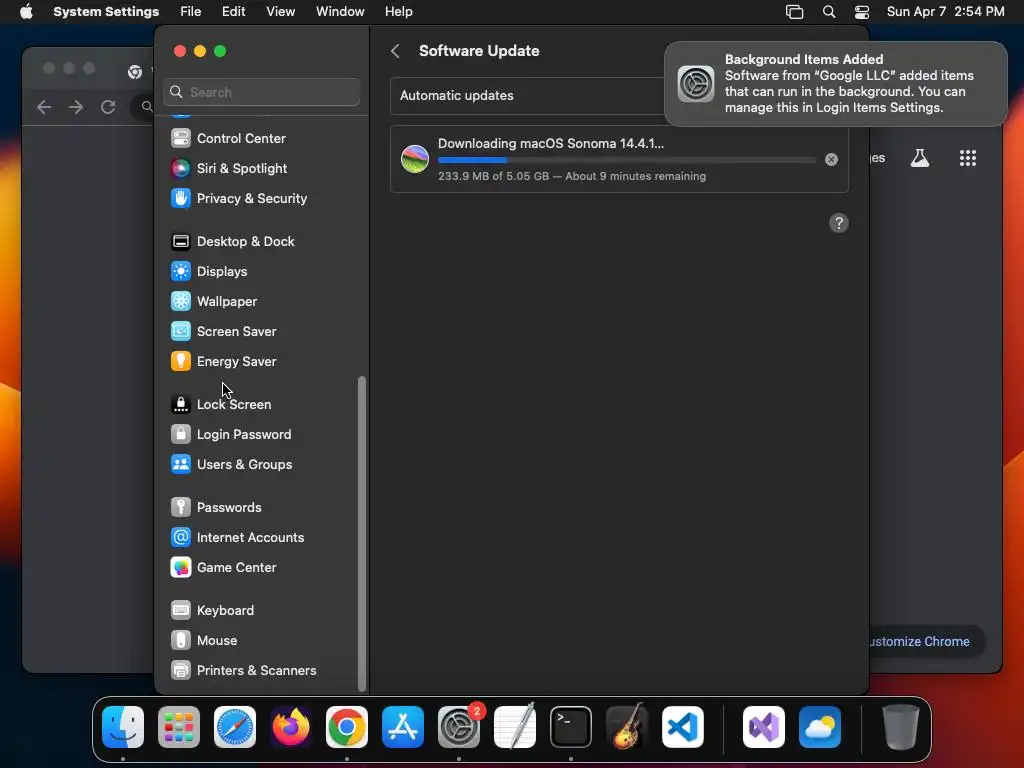Screen dimensions: 1024x768
Task: Open Control Center settings in sidebar
Action: (x=261, y=138)
